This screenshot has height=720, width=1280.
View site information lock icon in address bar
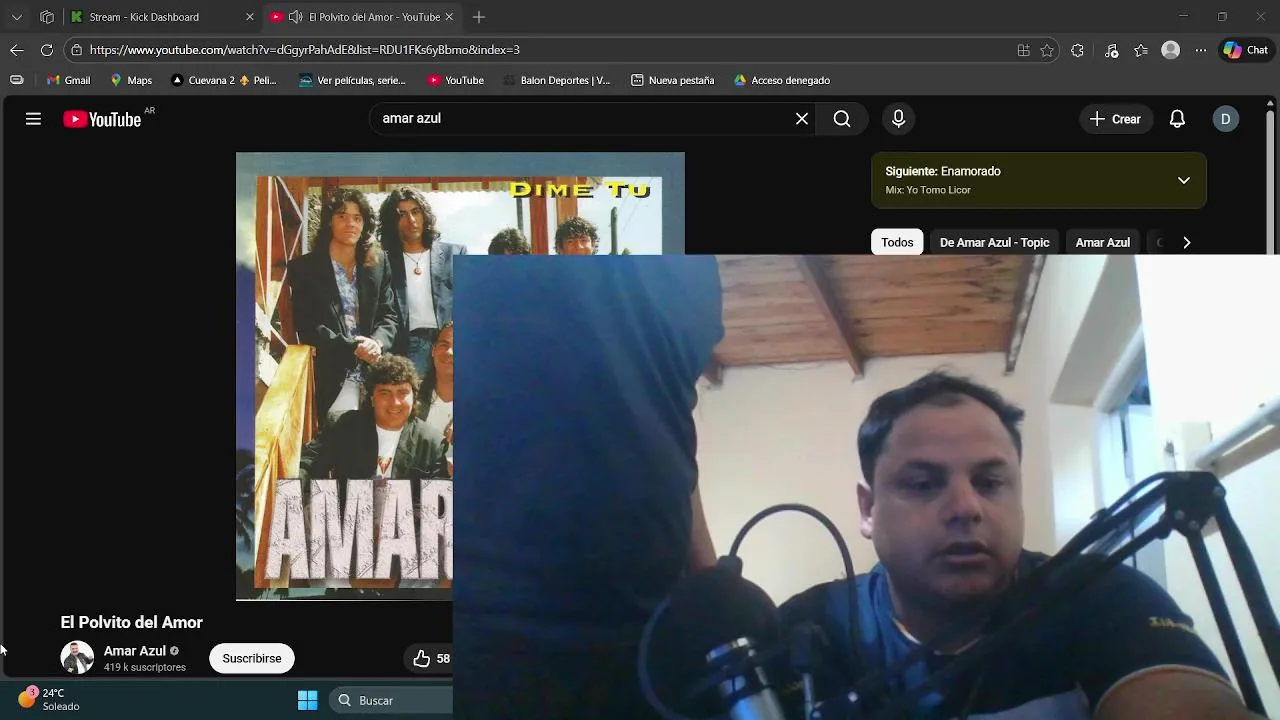(x=76, y=50)
